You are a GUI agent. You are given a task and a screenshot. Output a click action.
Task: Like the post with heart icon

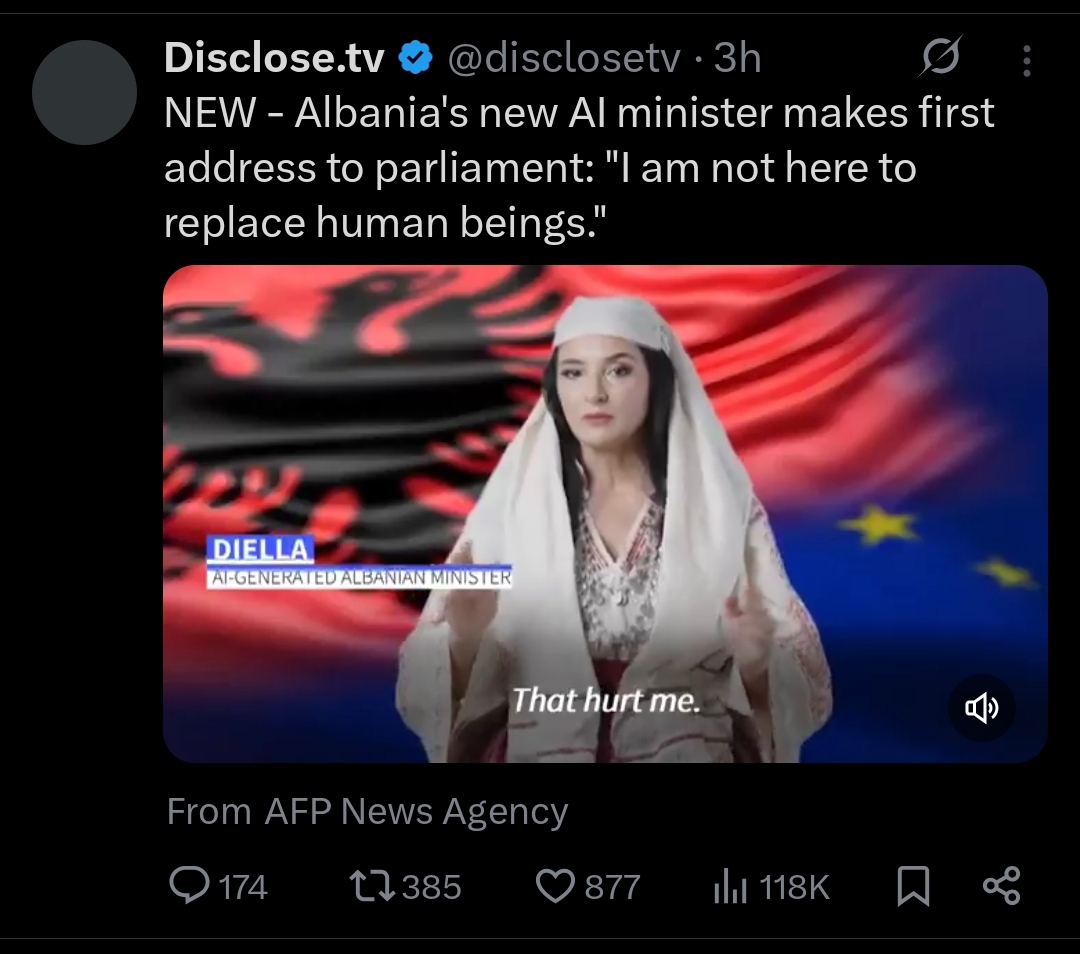coord(555,886)
